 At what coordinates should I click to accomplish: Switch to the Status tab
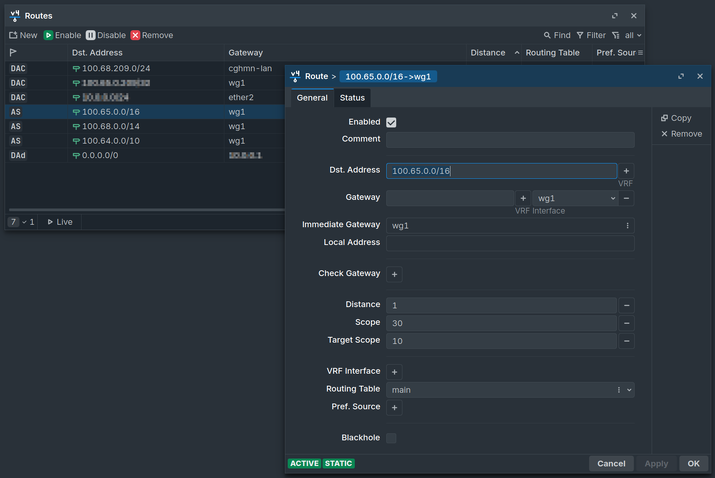pos(352,98)
